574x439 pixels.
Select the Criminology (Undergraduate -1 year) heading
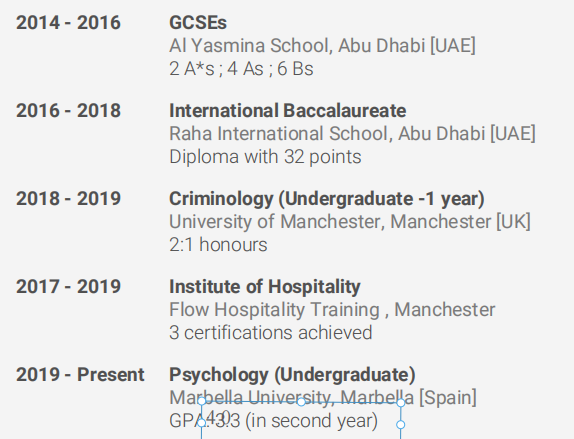click(327, 199)
